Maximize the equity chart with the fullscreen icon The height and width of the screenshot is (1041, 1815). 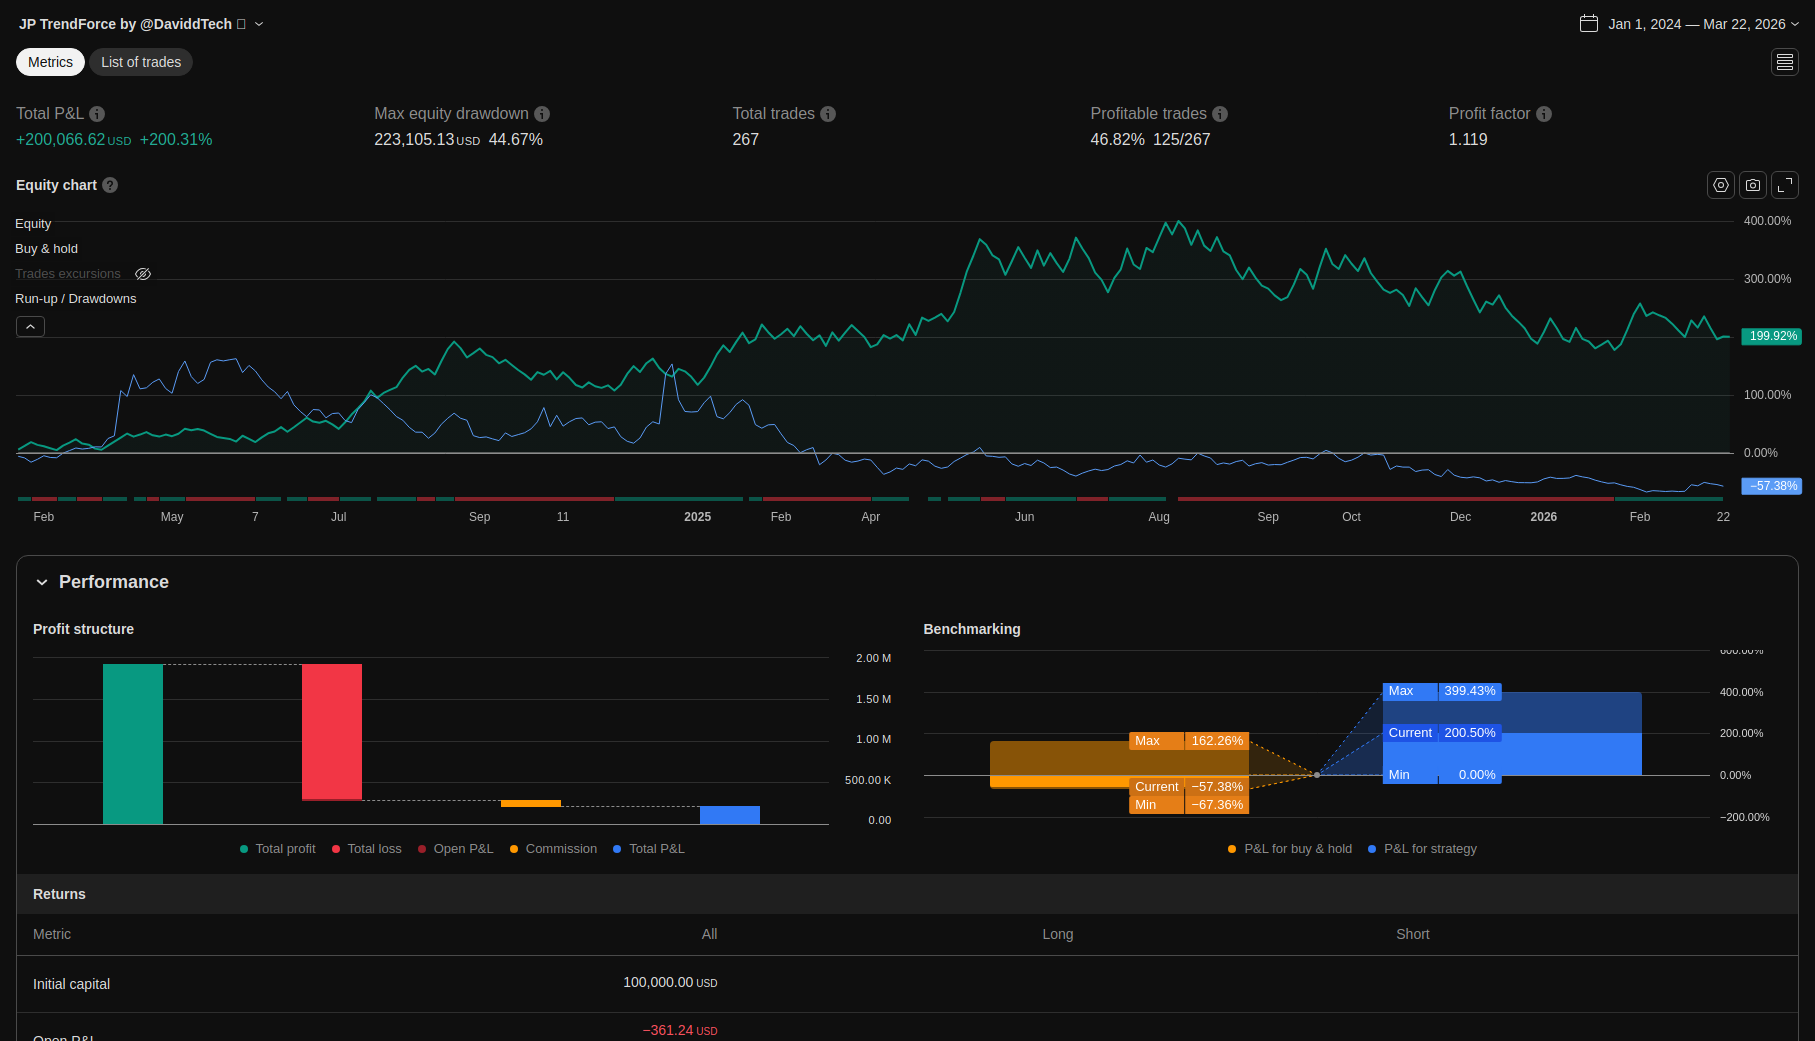coord(1785,185)
